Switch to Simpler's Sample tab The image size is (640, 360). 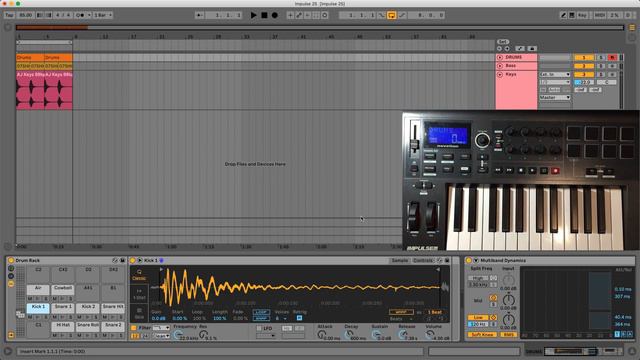400,260
